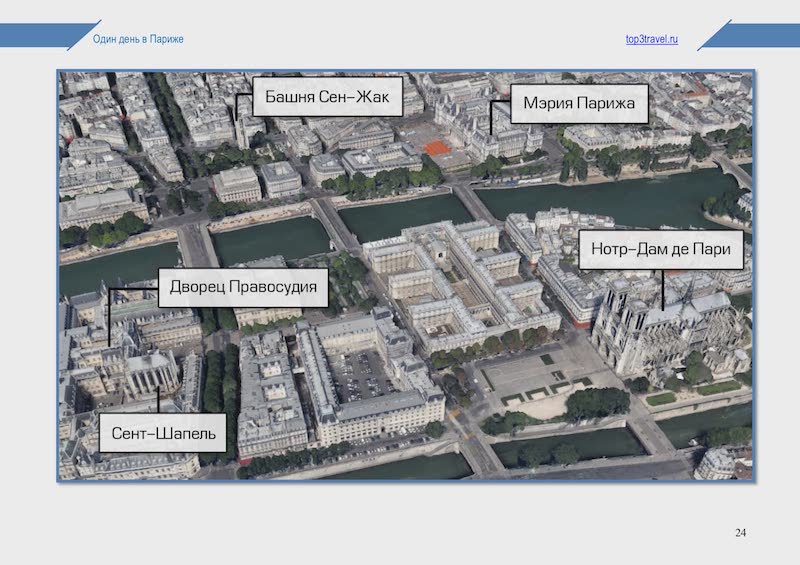
Task: Click the blue parallelogram on the header's left
Action: (x=40, y=38)
